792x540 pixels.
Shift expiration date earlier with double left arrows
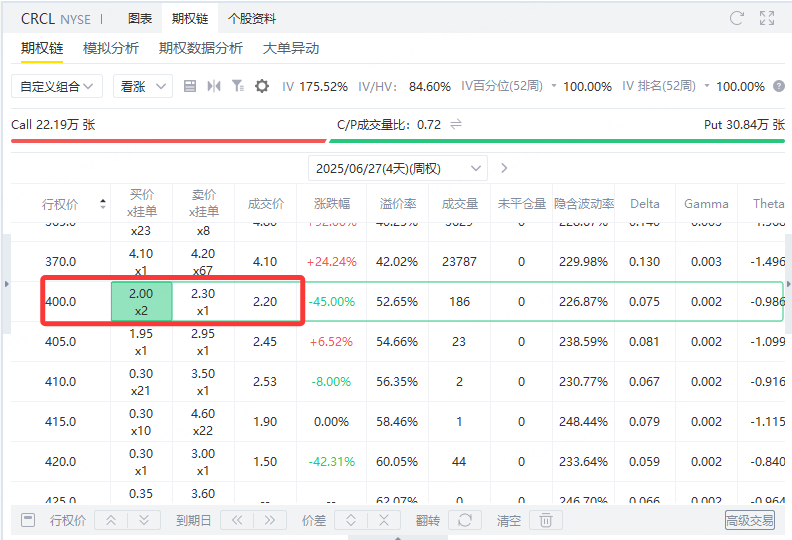point(237,520)
